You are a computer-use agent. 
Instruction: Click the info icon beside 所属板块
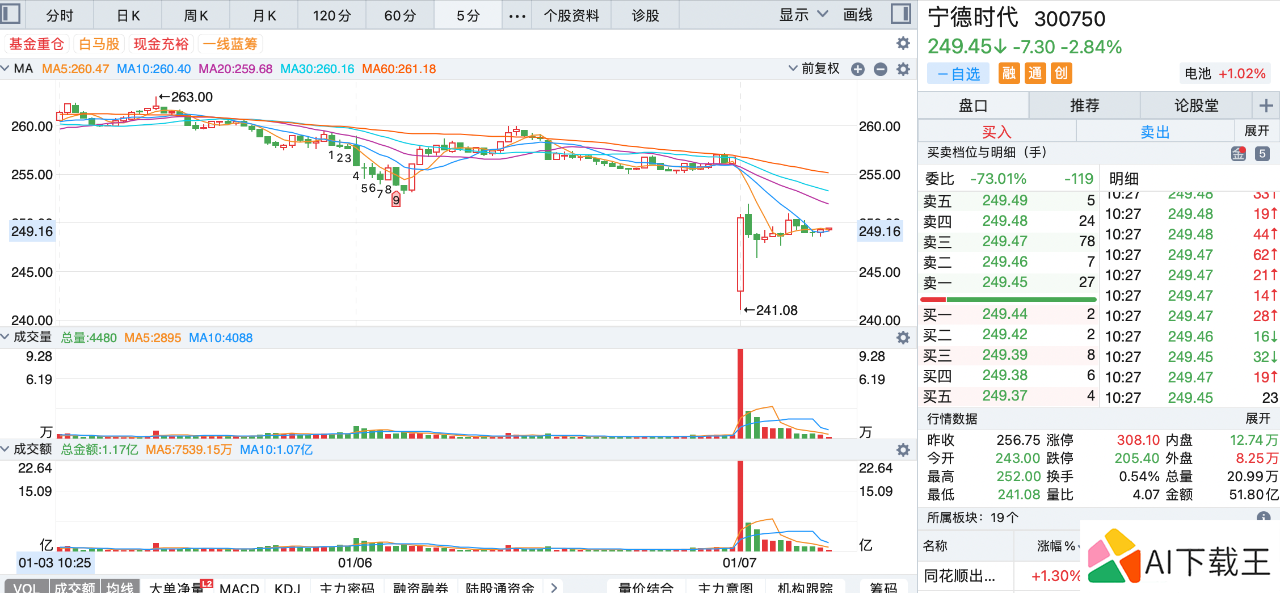[1264, 517]
